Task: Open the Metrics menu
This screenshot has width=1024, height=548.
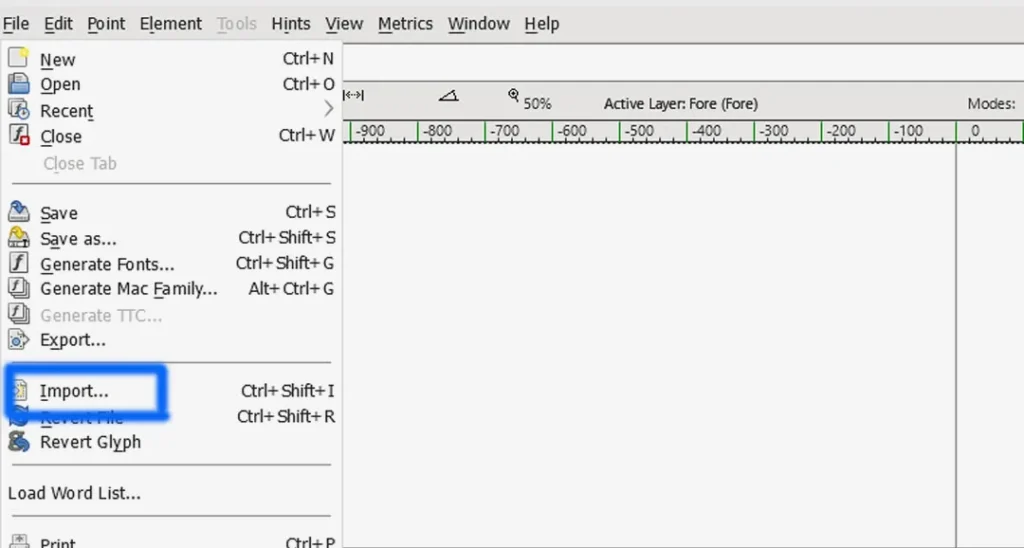Action: pyautogui.click(x=405, y=24)
